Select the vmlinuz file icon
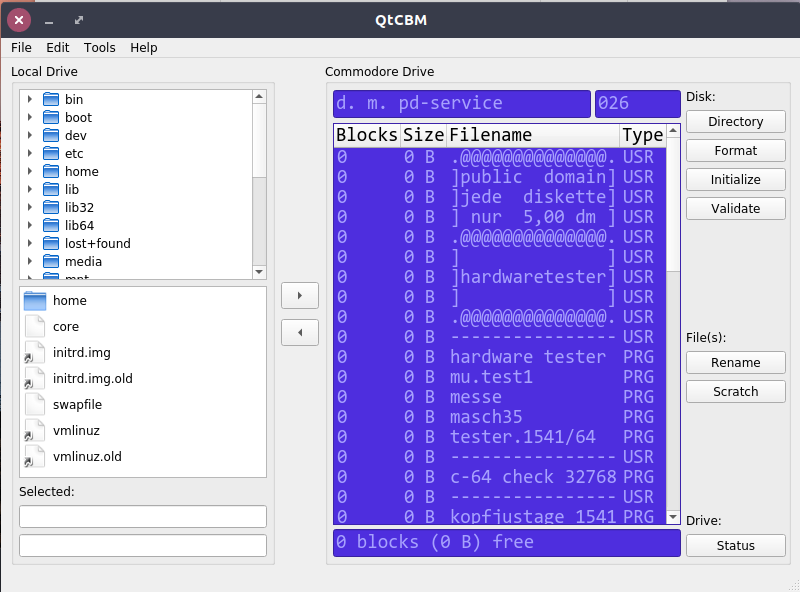 [x=35, y=431]
